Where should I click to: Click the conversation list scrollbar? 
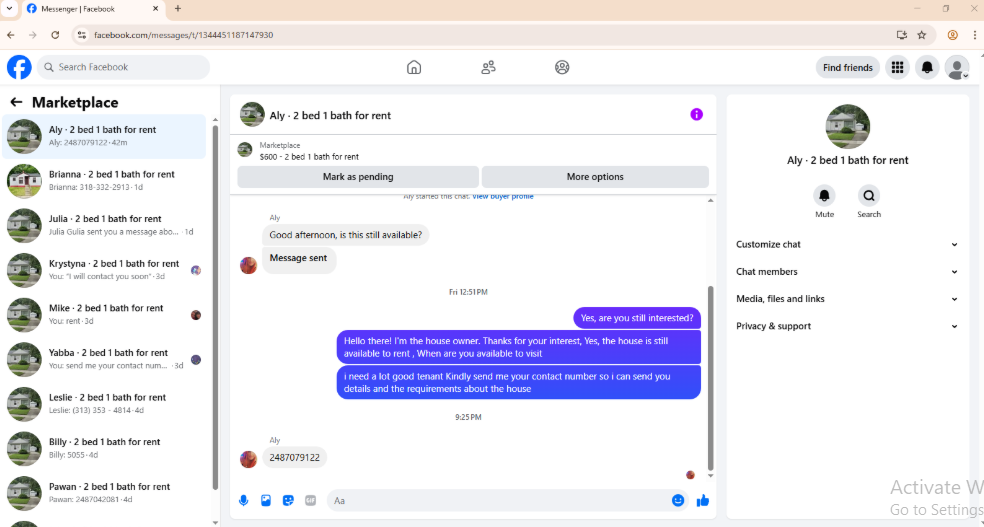pyautogui.click(x=215, y=307)
